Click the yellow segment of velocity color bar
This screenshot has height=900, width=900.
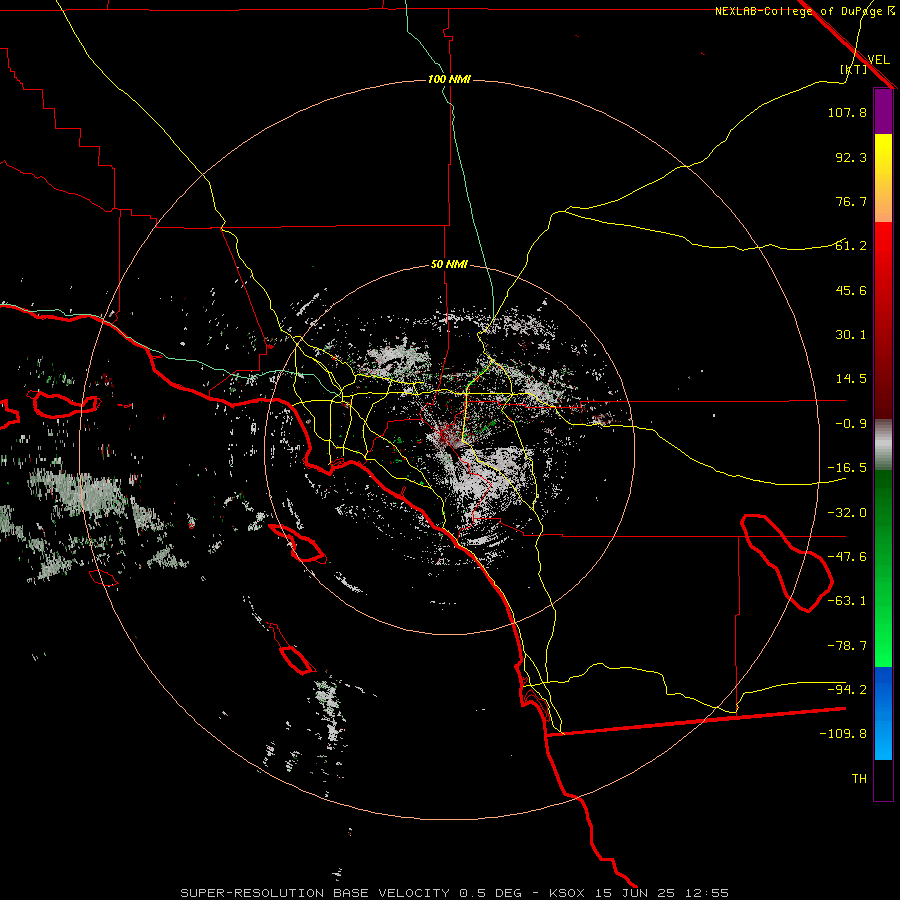coord(883,156)
